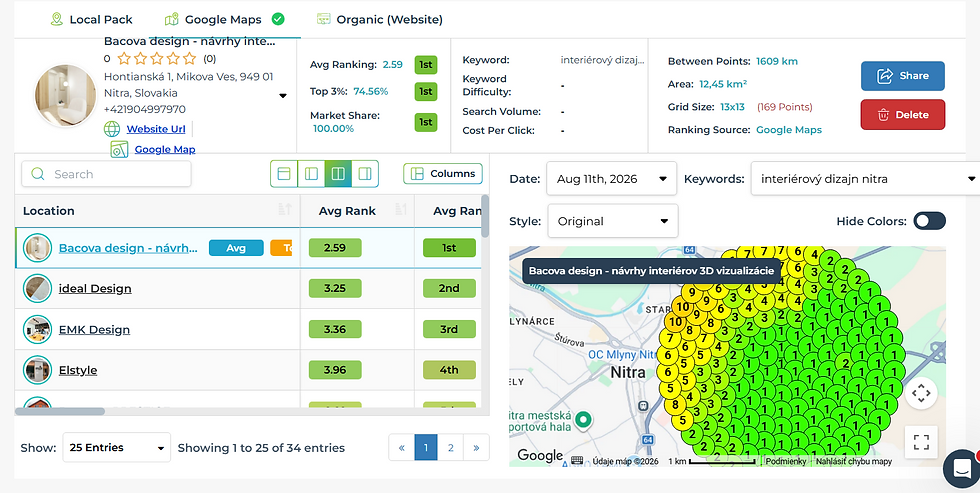Sort by the first Avg Rank column
The width and height of the screenshot is (980, 493).
pyautogui.click(x=358, y=211)
